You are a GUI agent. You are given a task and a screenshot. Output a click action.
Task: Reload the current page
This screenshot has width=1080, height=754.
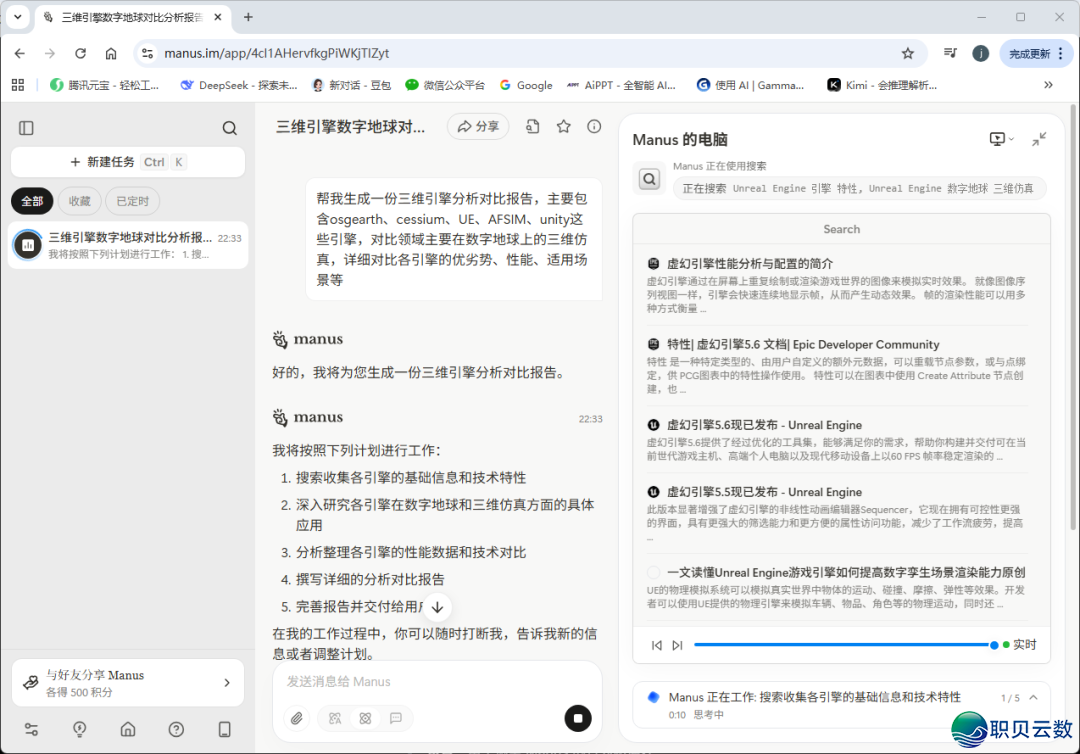pos(81,54)
